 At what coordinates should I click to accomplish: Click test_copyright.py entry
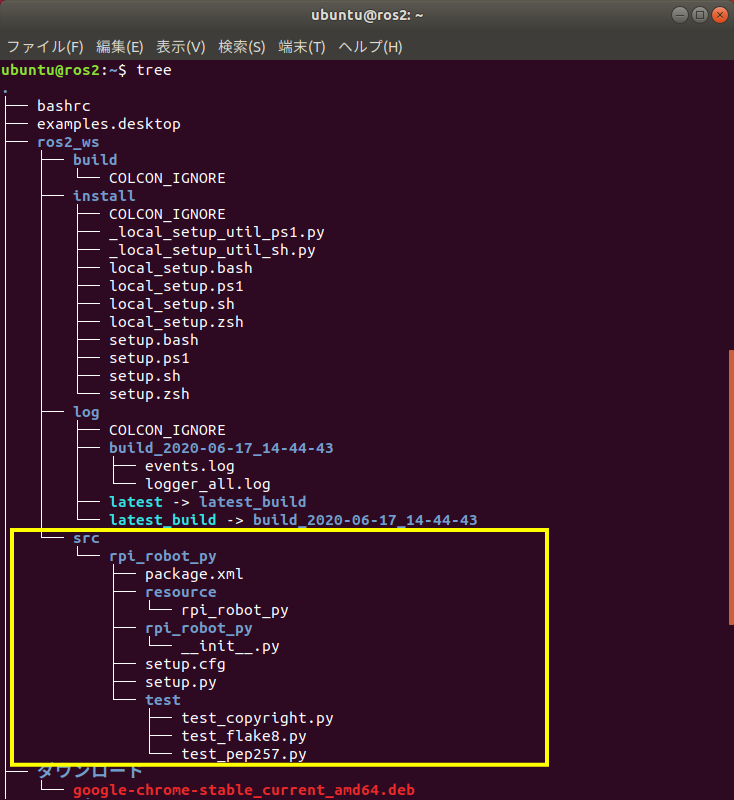click(257, 718)
